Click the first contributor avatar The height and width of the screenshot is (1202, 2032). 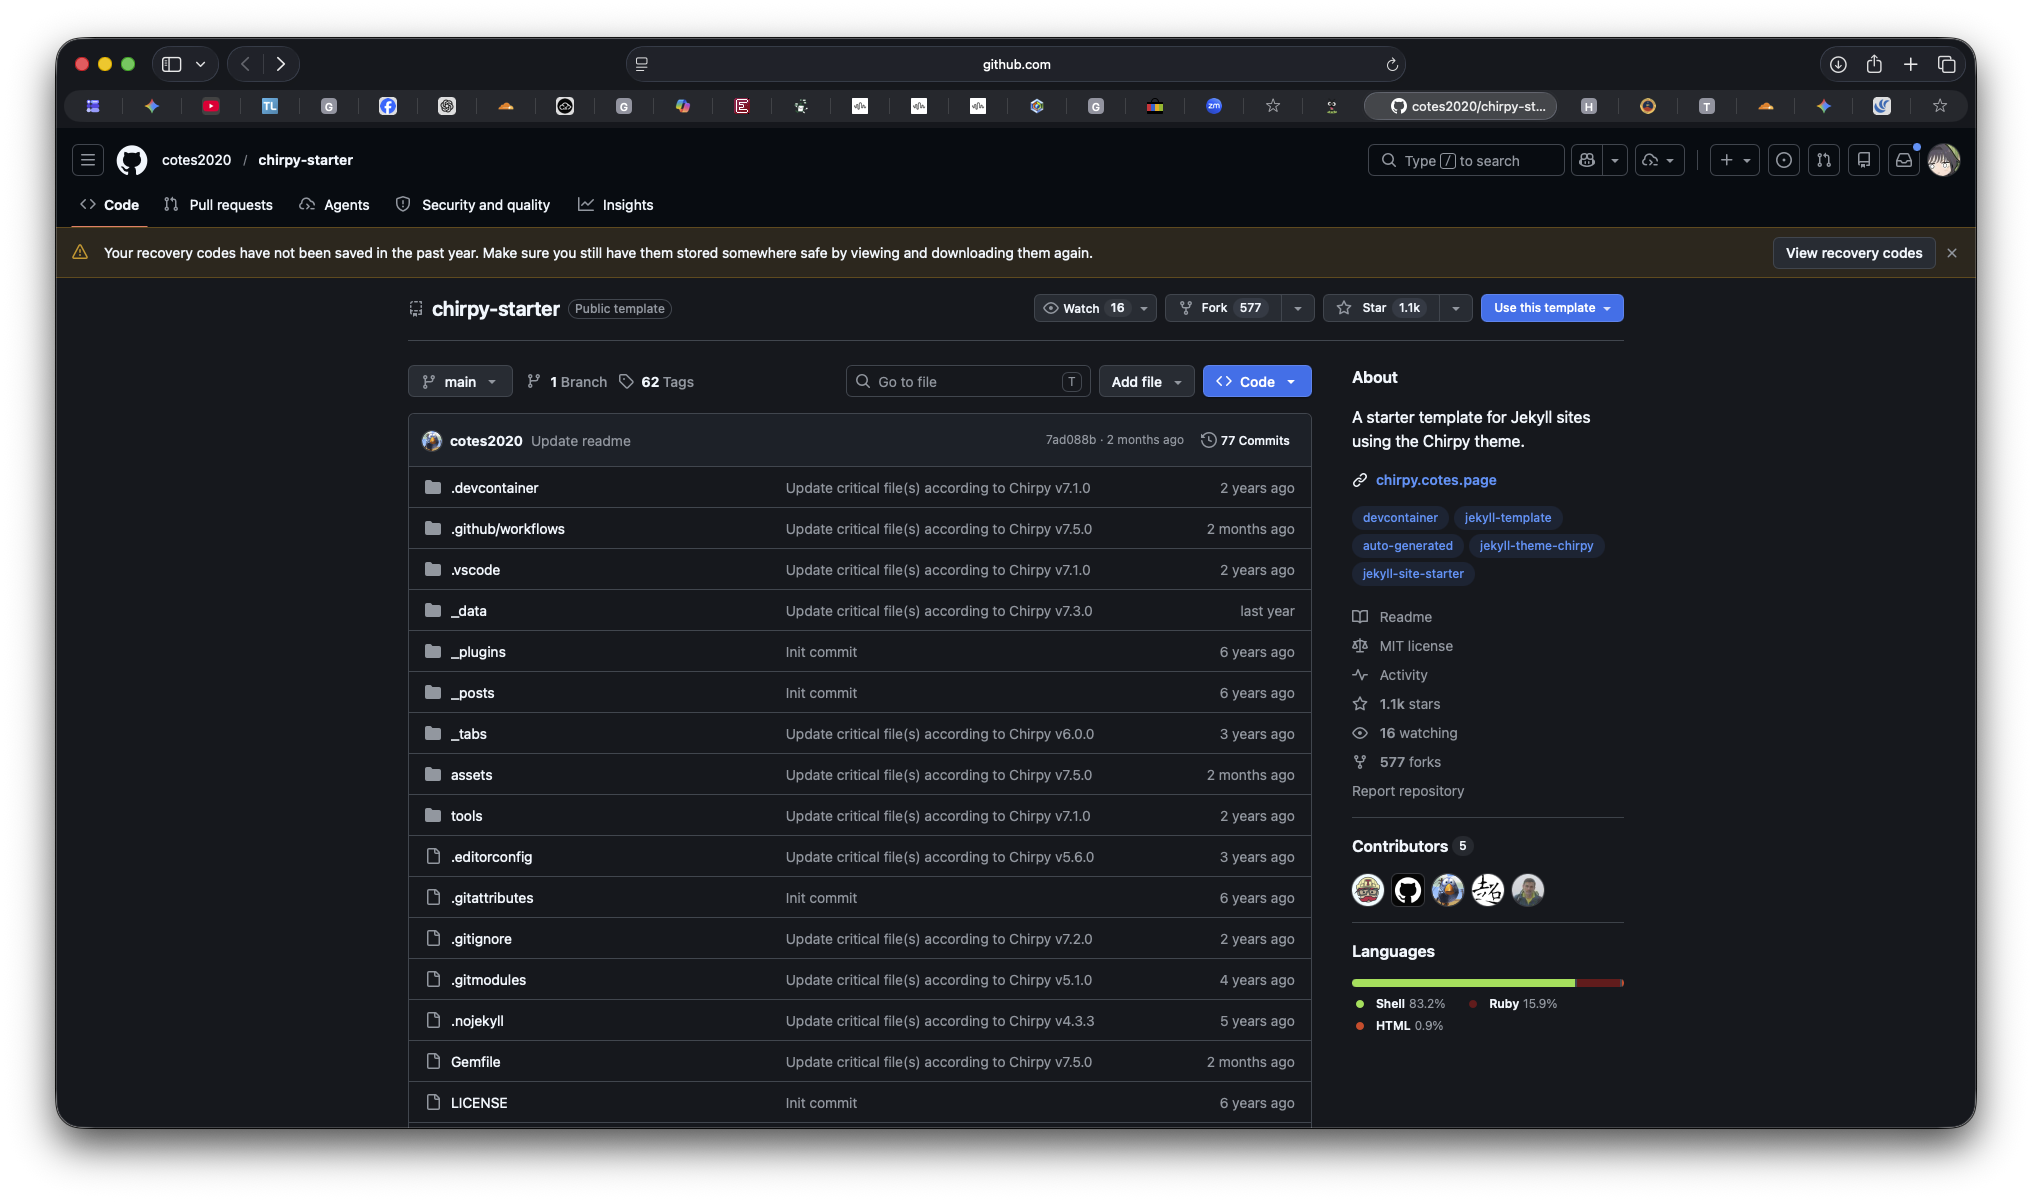[x=1368, y=890]
